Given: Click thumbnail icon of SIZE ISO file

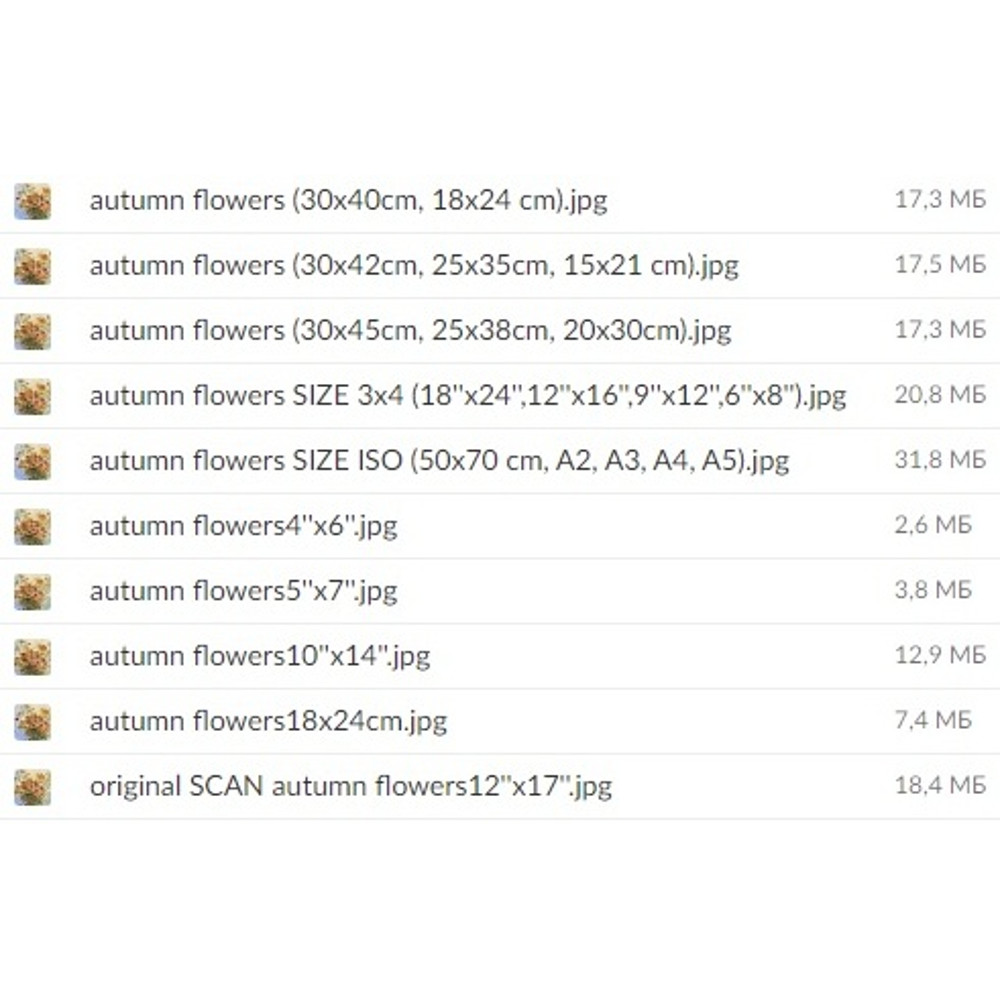Looking at the screenshot, I should (x=33, y=461).
